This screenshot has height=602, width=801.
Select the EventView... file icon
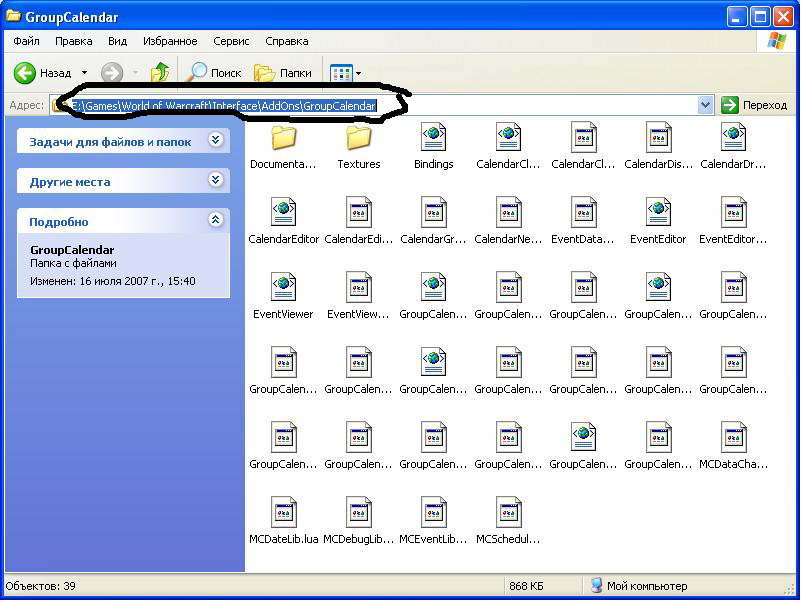click(359, 287)
